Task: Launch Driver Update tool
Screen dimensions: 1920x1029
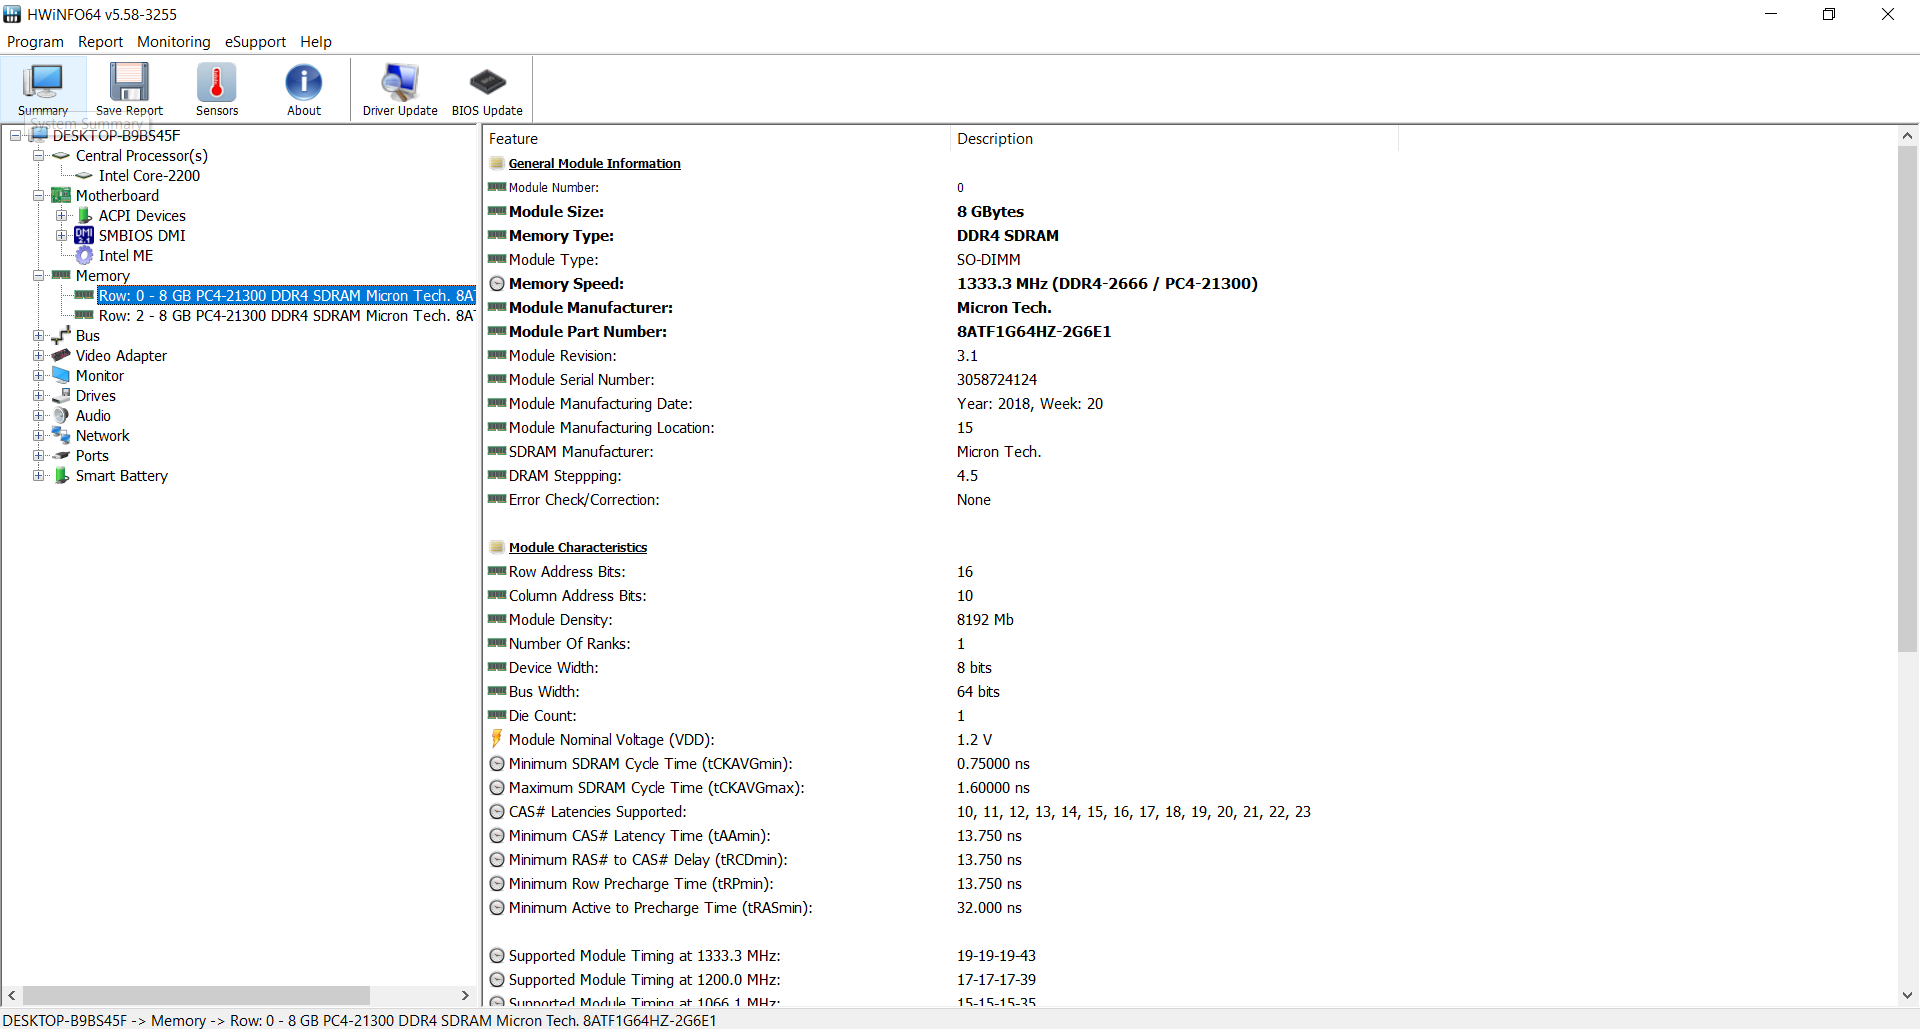Action: click(400, 89)
